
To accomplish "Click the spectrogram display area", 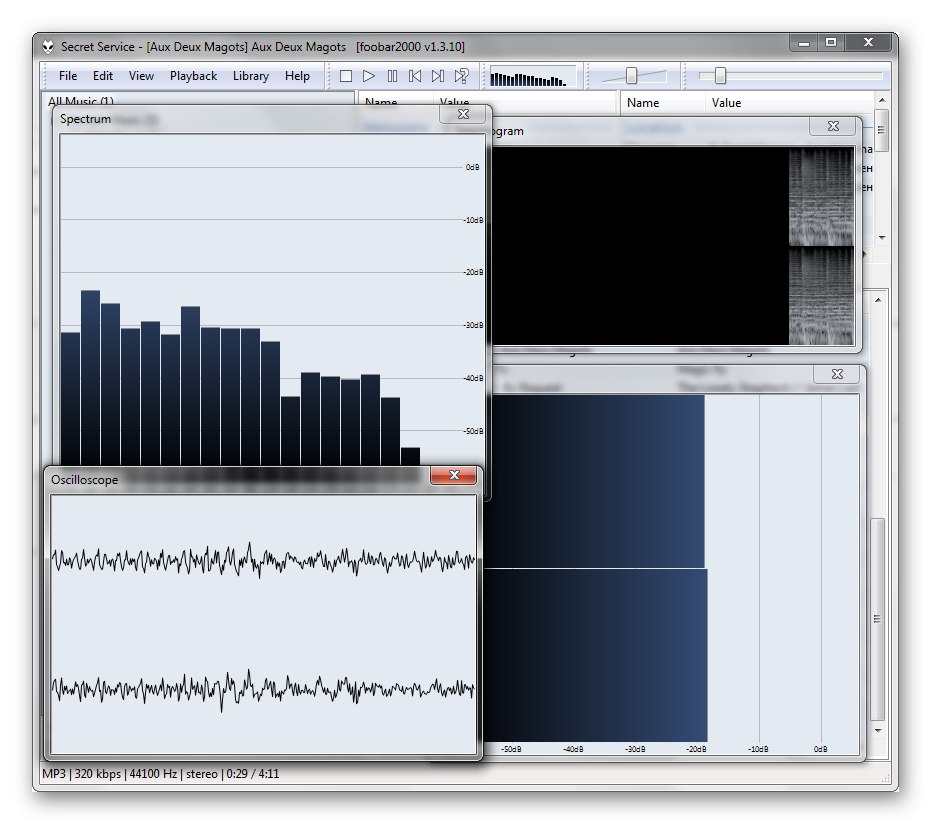I will (671, 245).
